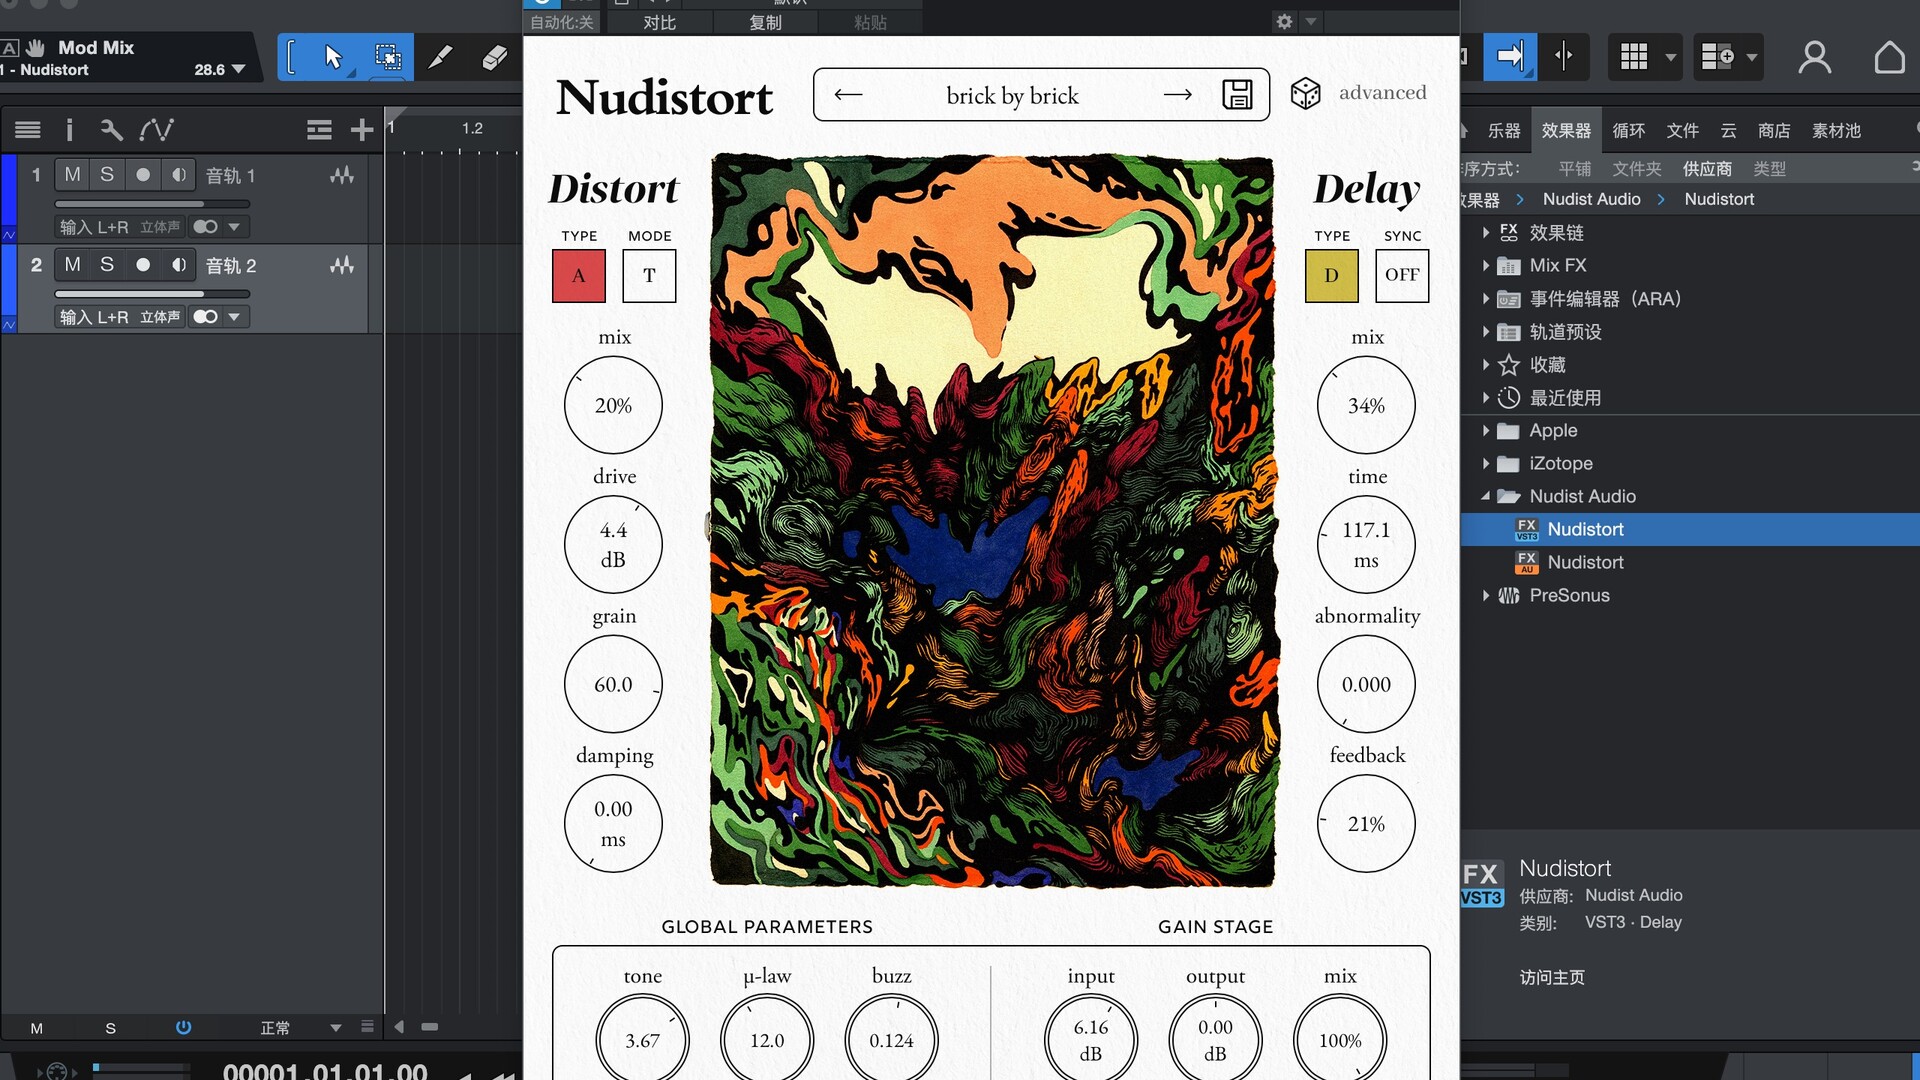The width and height of the screenshot is (1920, 1080).
Task: Expand the Mix FX folder
Action: [1486, 266]
